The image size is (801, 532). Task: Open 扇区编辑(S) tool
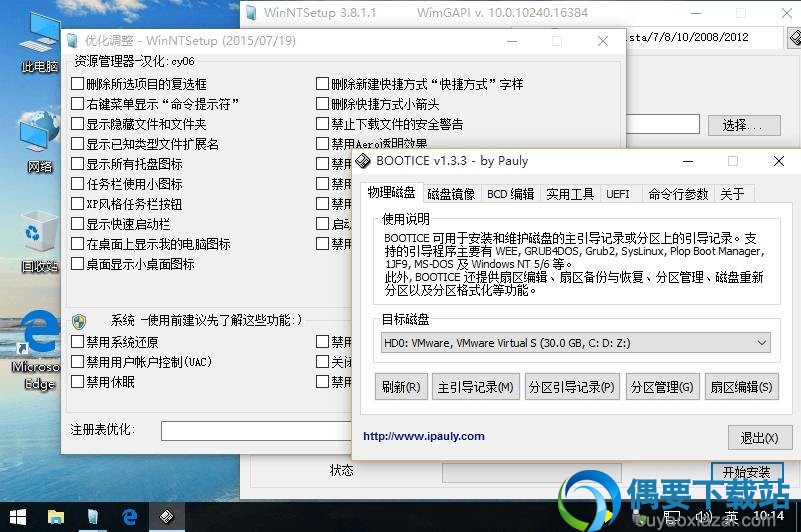coord(742,387)
